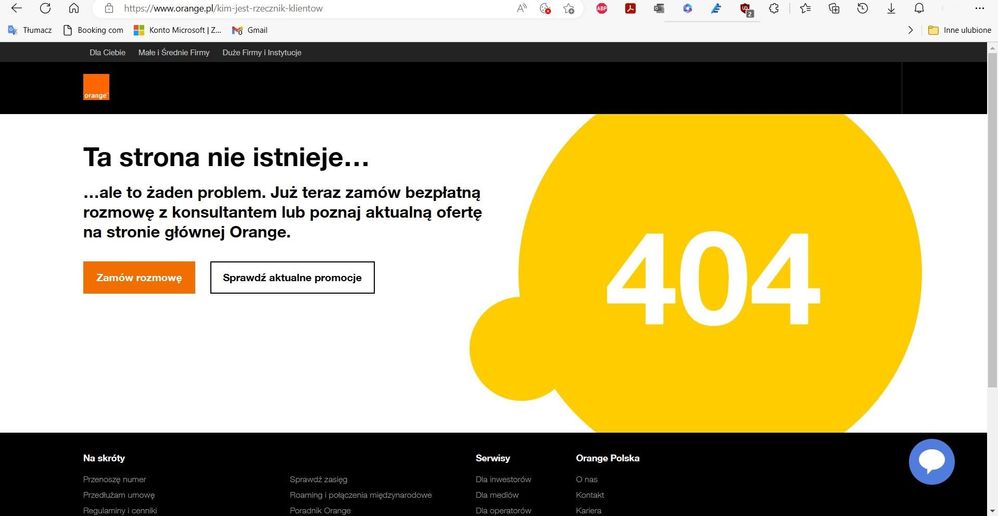The image size is (998, 516).
Task: Open browser Extensions puzzle icon
Action: tap(774, 8)
